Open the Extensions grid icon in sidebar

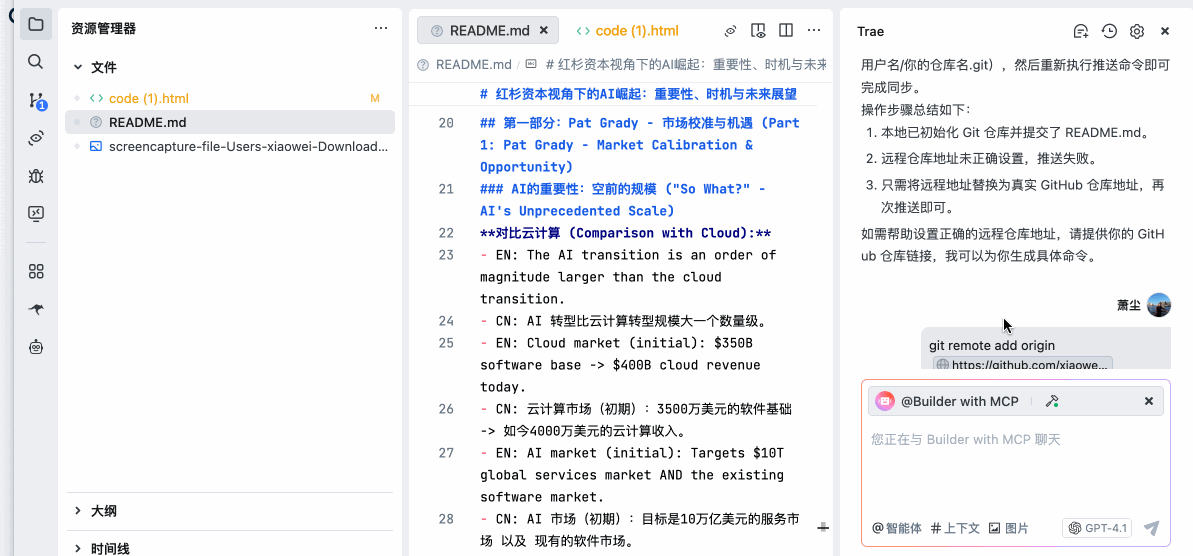[x=35, y=272]
